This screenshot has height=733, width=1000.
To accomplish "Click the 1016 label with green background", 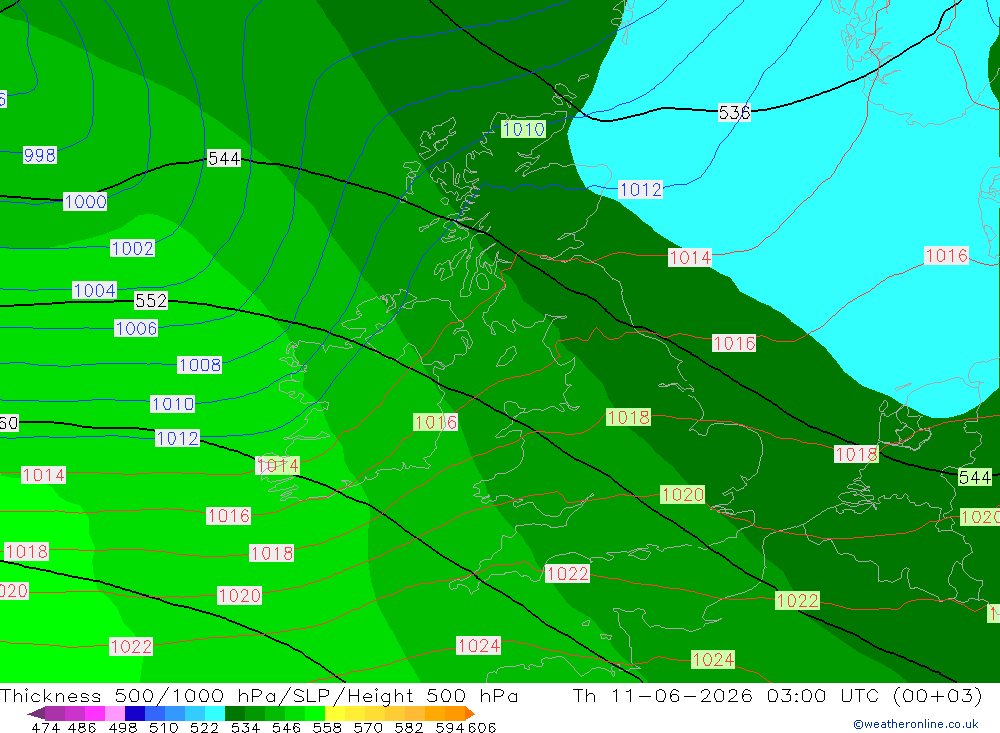I will coord(436,422).
